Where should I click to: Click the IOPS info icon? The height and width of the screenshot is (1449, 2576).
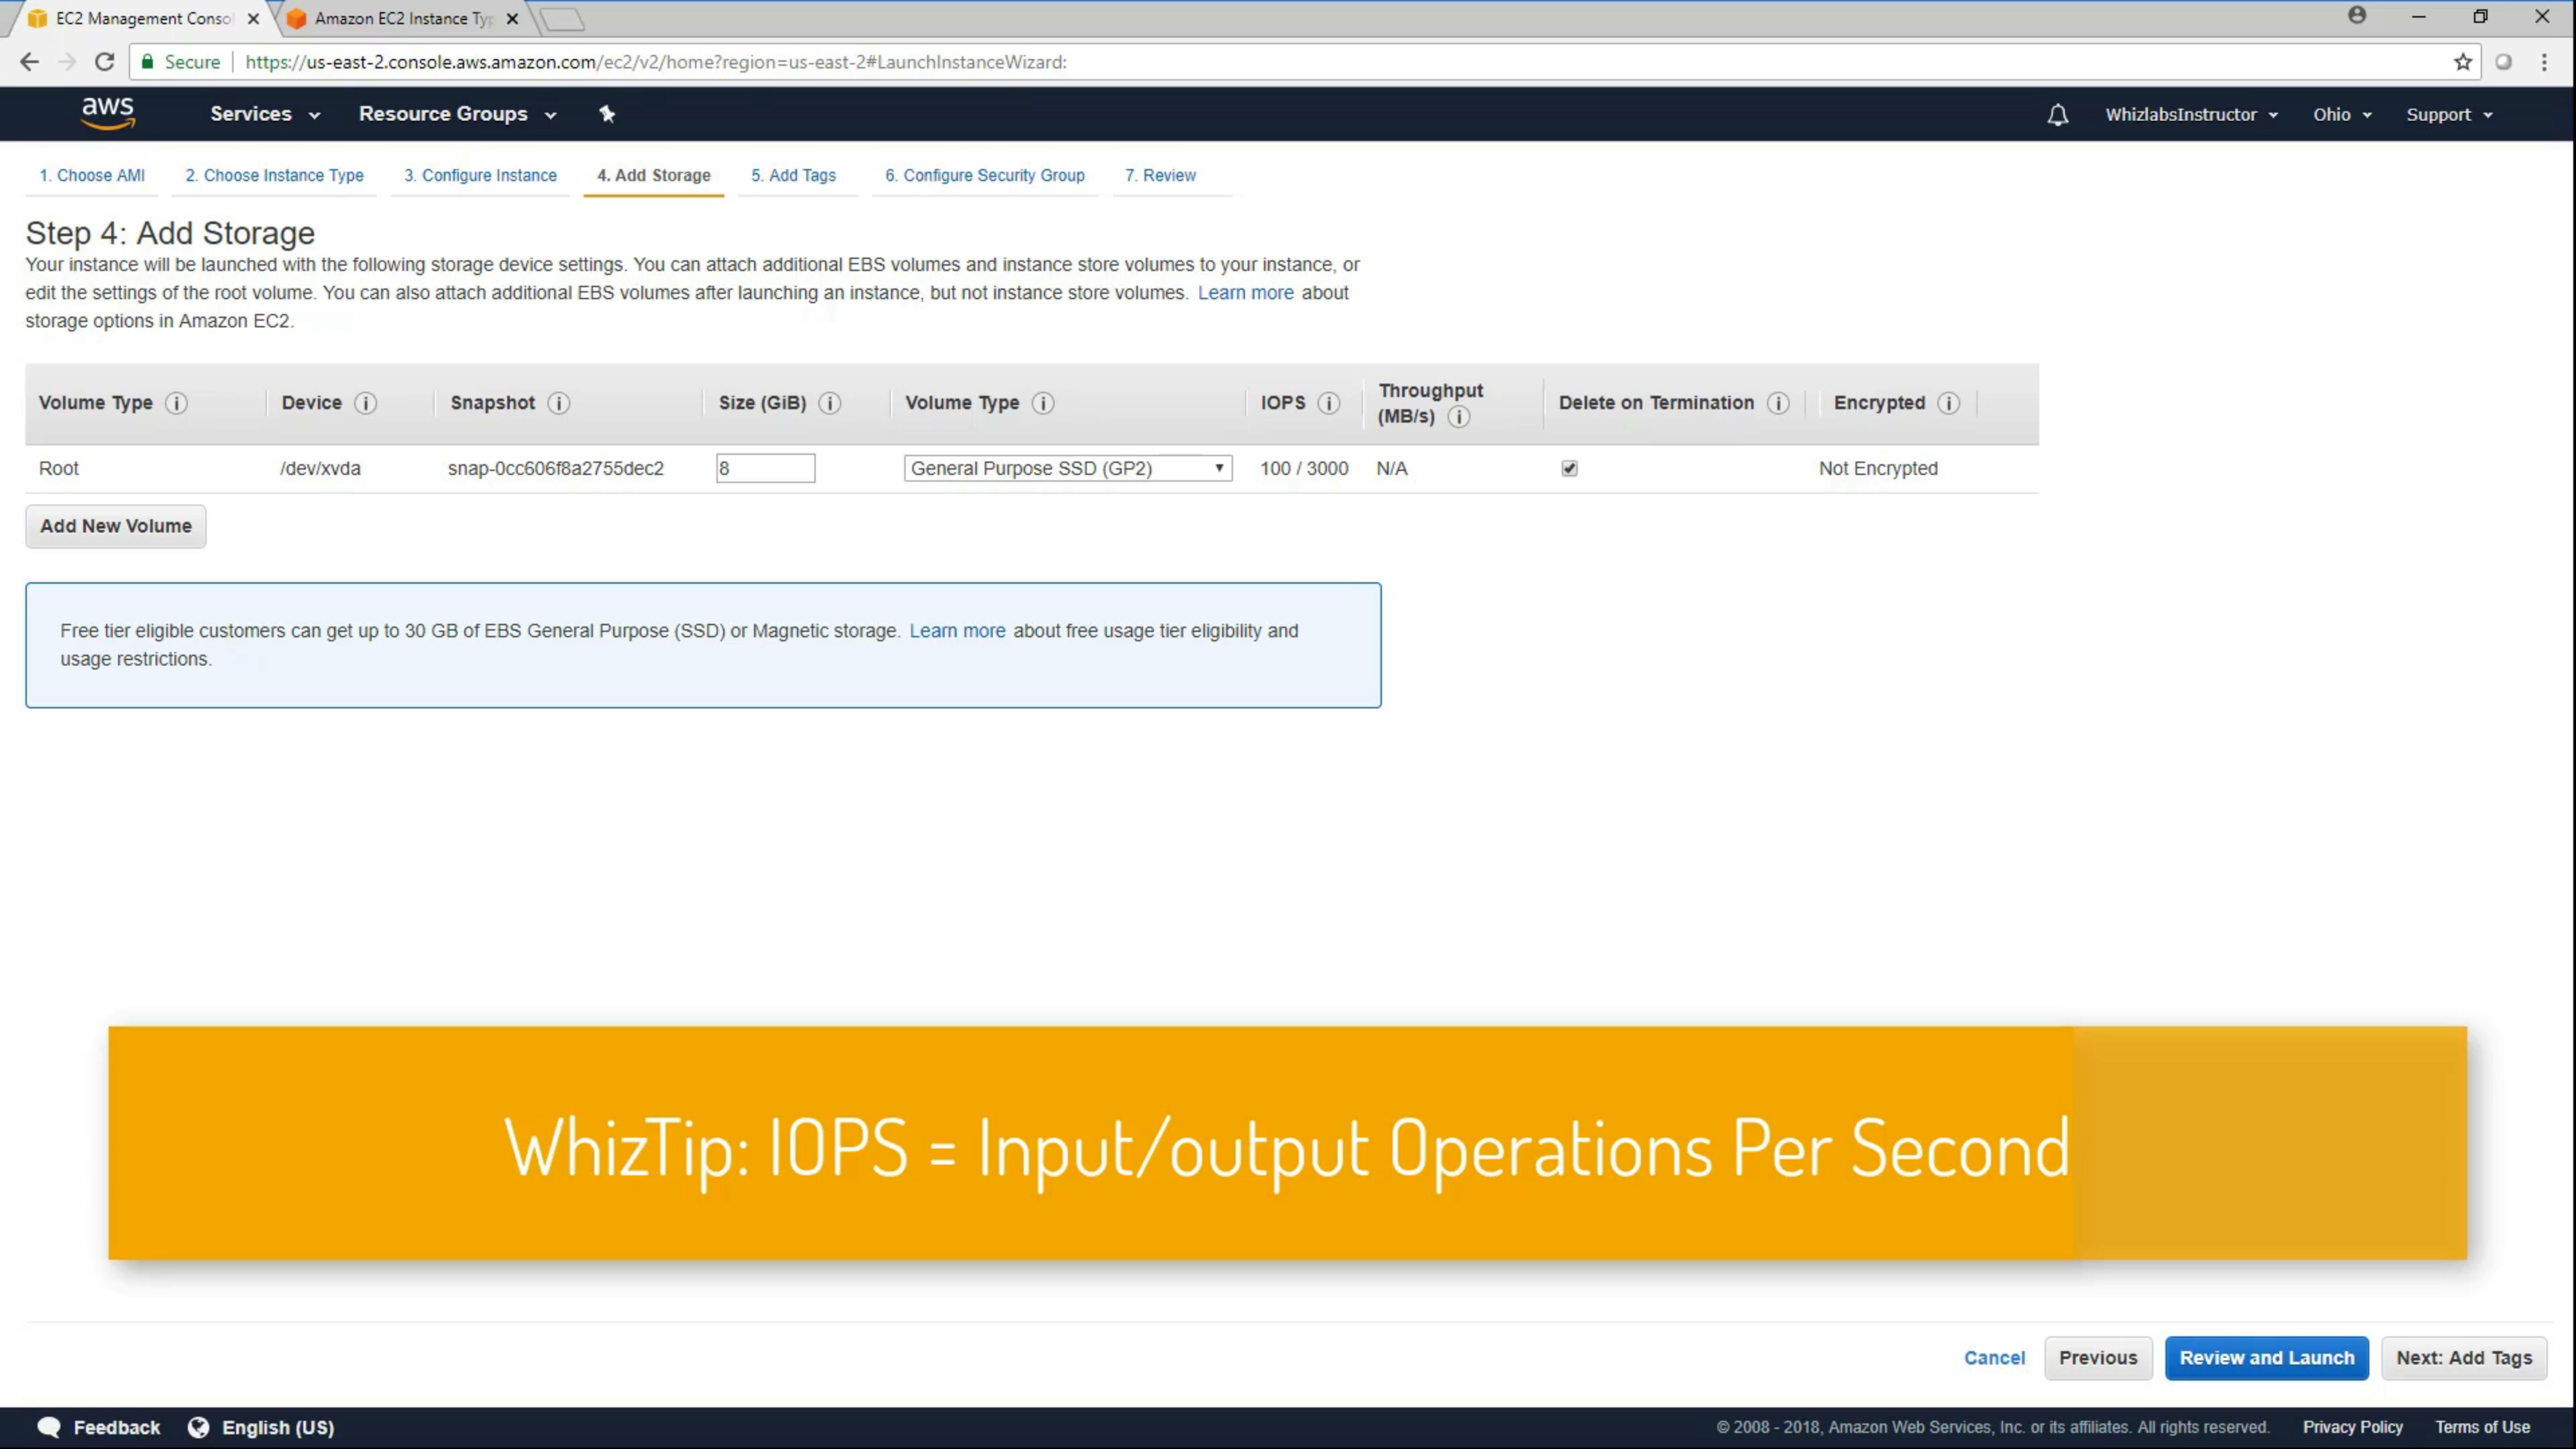click(x=1329, y=403)
